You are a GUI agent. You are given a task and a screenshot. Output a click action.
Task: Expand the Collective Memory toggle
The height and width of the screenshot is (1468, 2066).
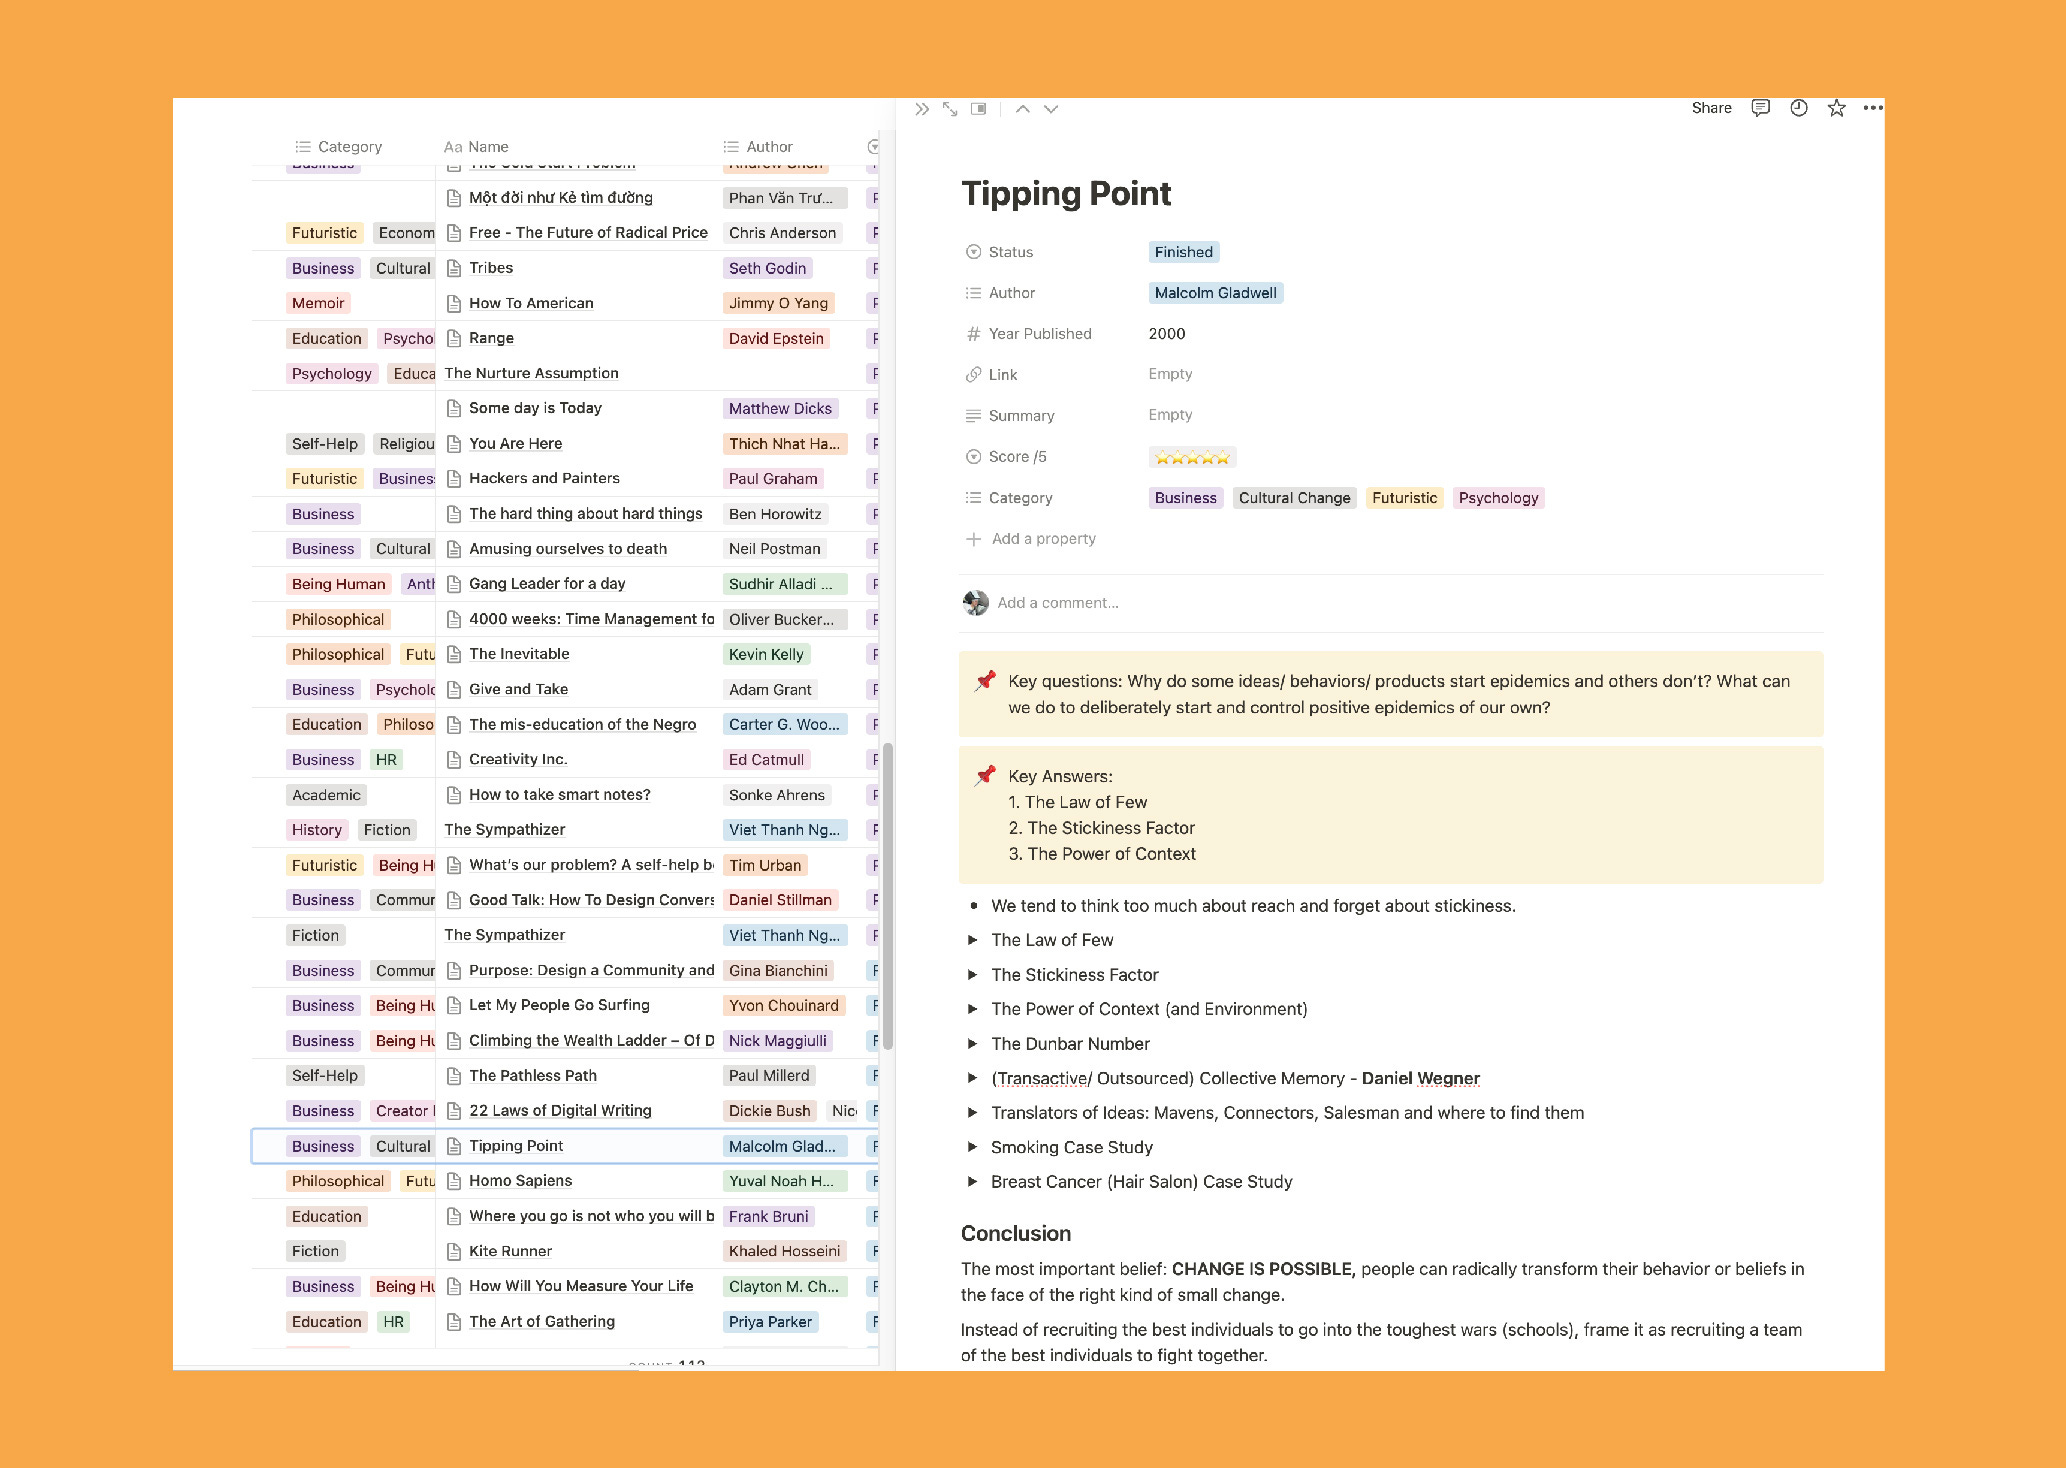click(x=972, y=1078)
